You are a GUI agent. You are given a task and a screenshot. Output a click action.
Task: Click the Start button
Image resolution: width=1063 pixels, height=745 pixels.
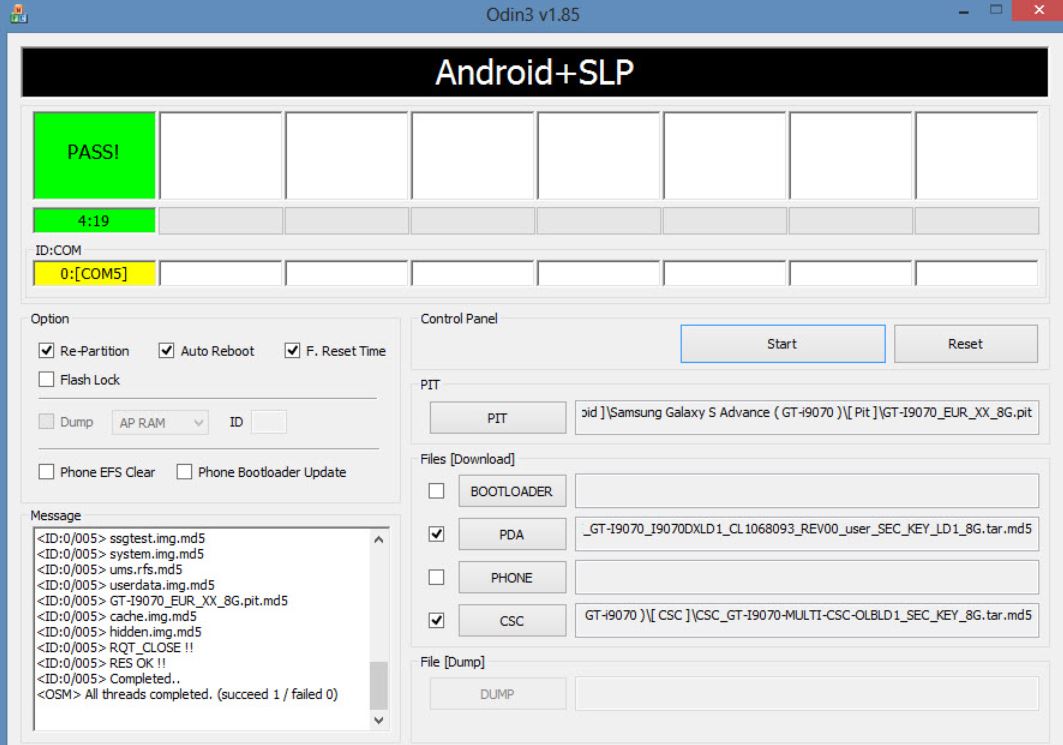pos(782,344)
